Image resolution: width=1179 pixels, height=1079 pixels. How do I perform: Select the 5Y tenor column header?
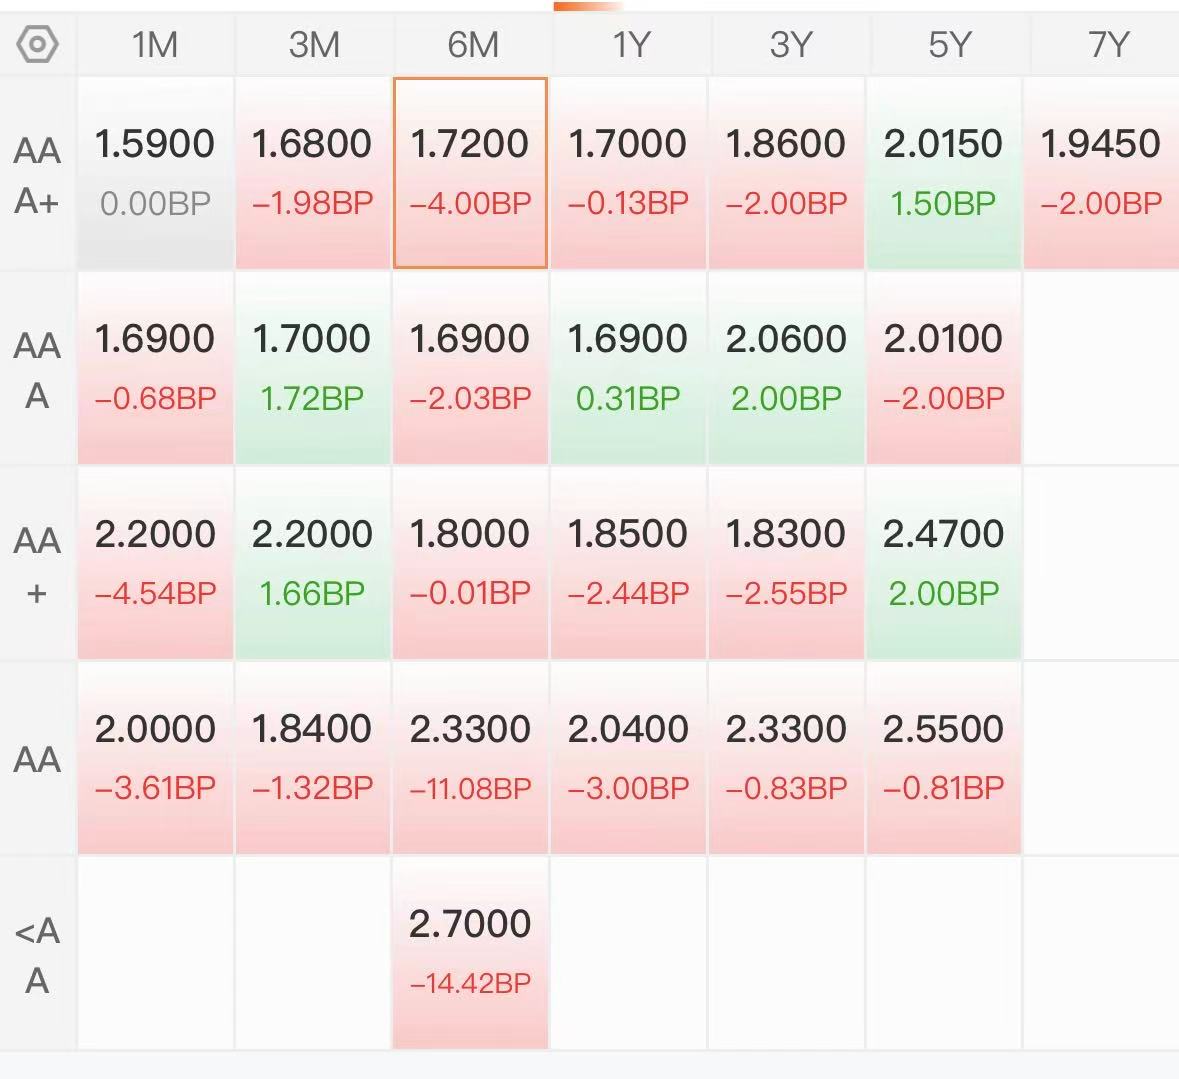click(x=949, y=44)
